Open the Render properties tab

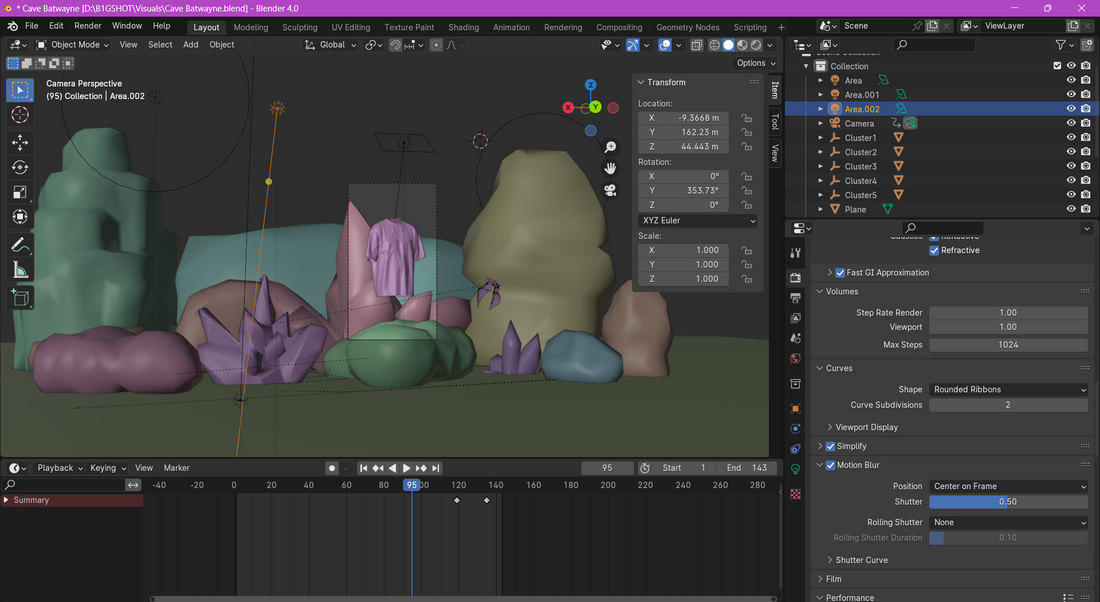[796, 278]
